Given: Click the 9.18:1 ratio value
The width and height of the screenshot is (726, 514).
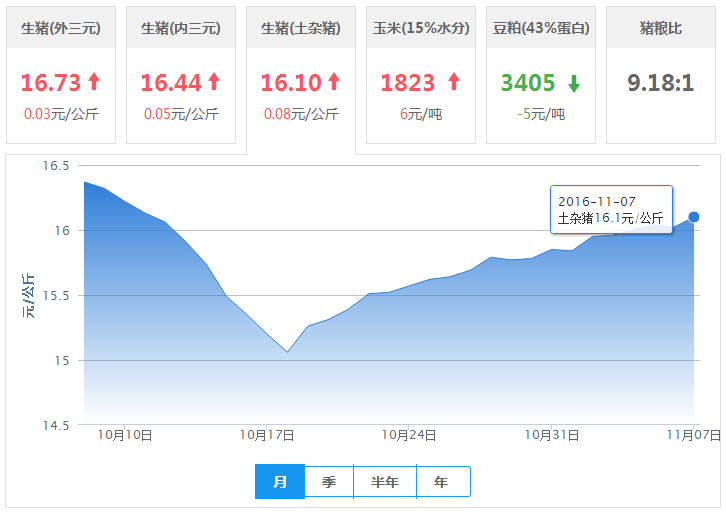Looking at the screenshot, I should pos(660,83).
